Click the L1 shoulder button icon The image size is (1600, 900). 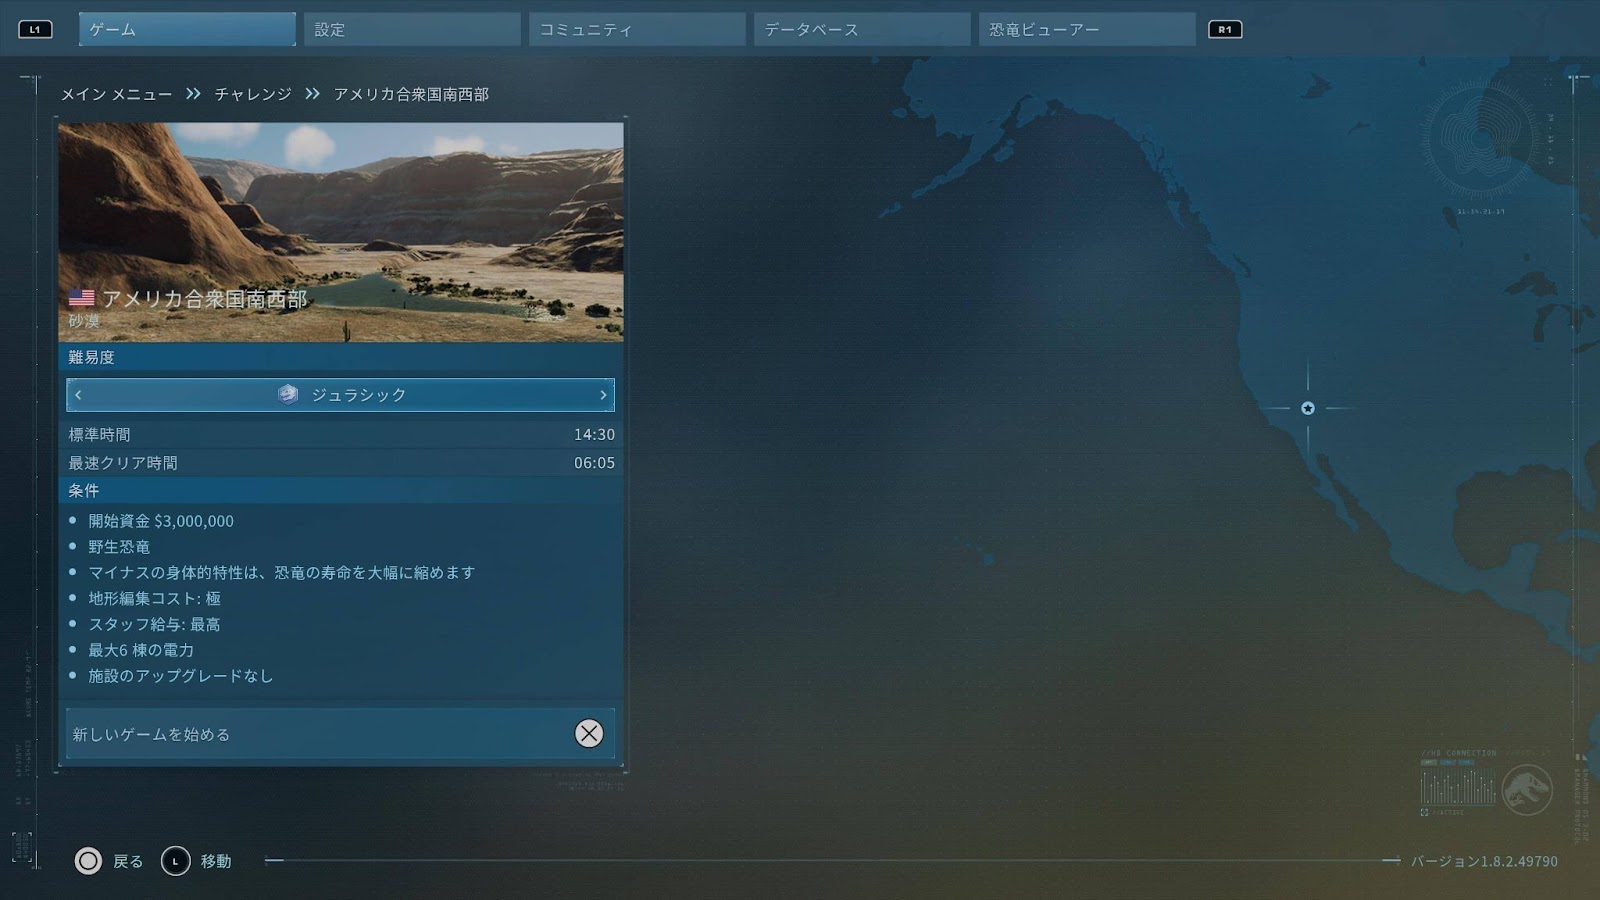tap(35, 30)
